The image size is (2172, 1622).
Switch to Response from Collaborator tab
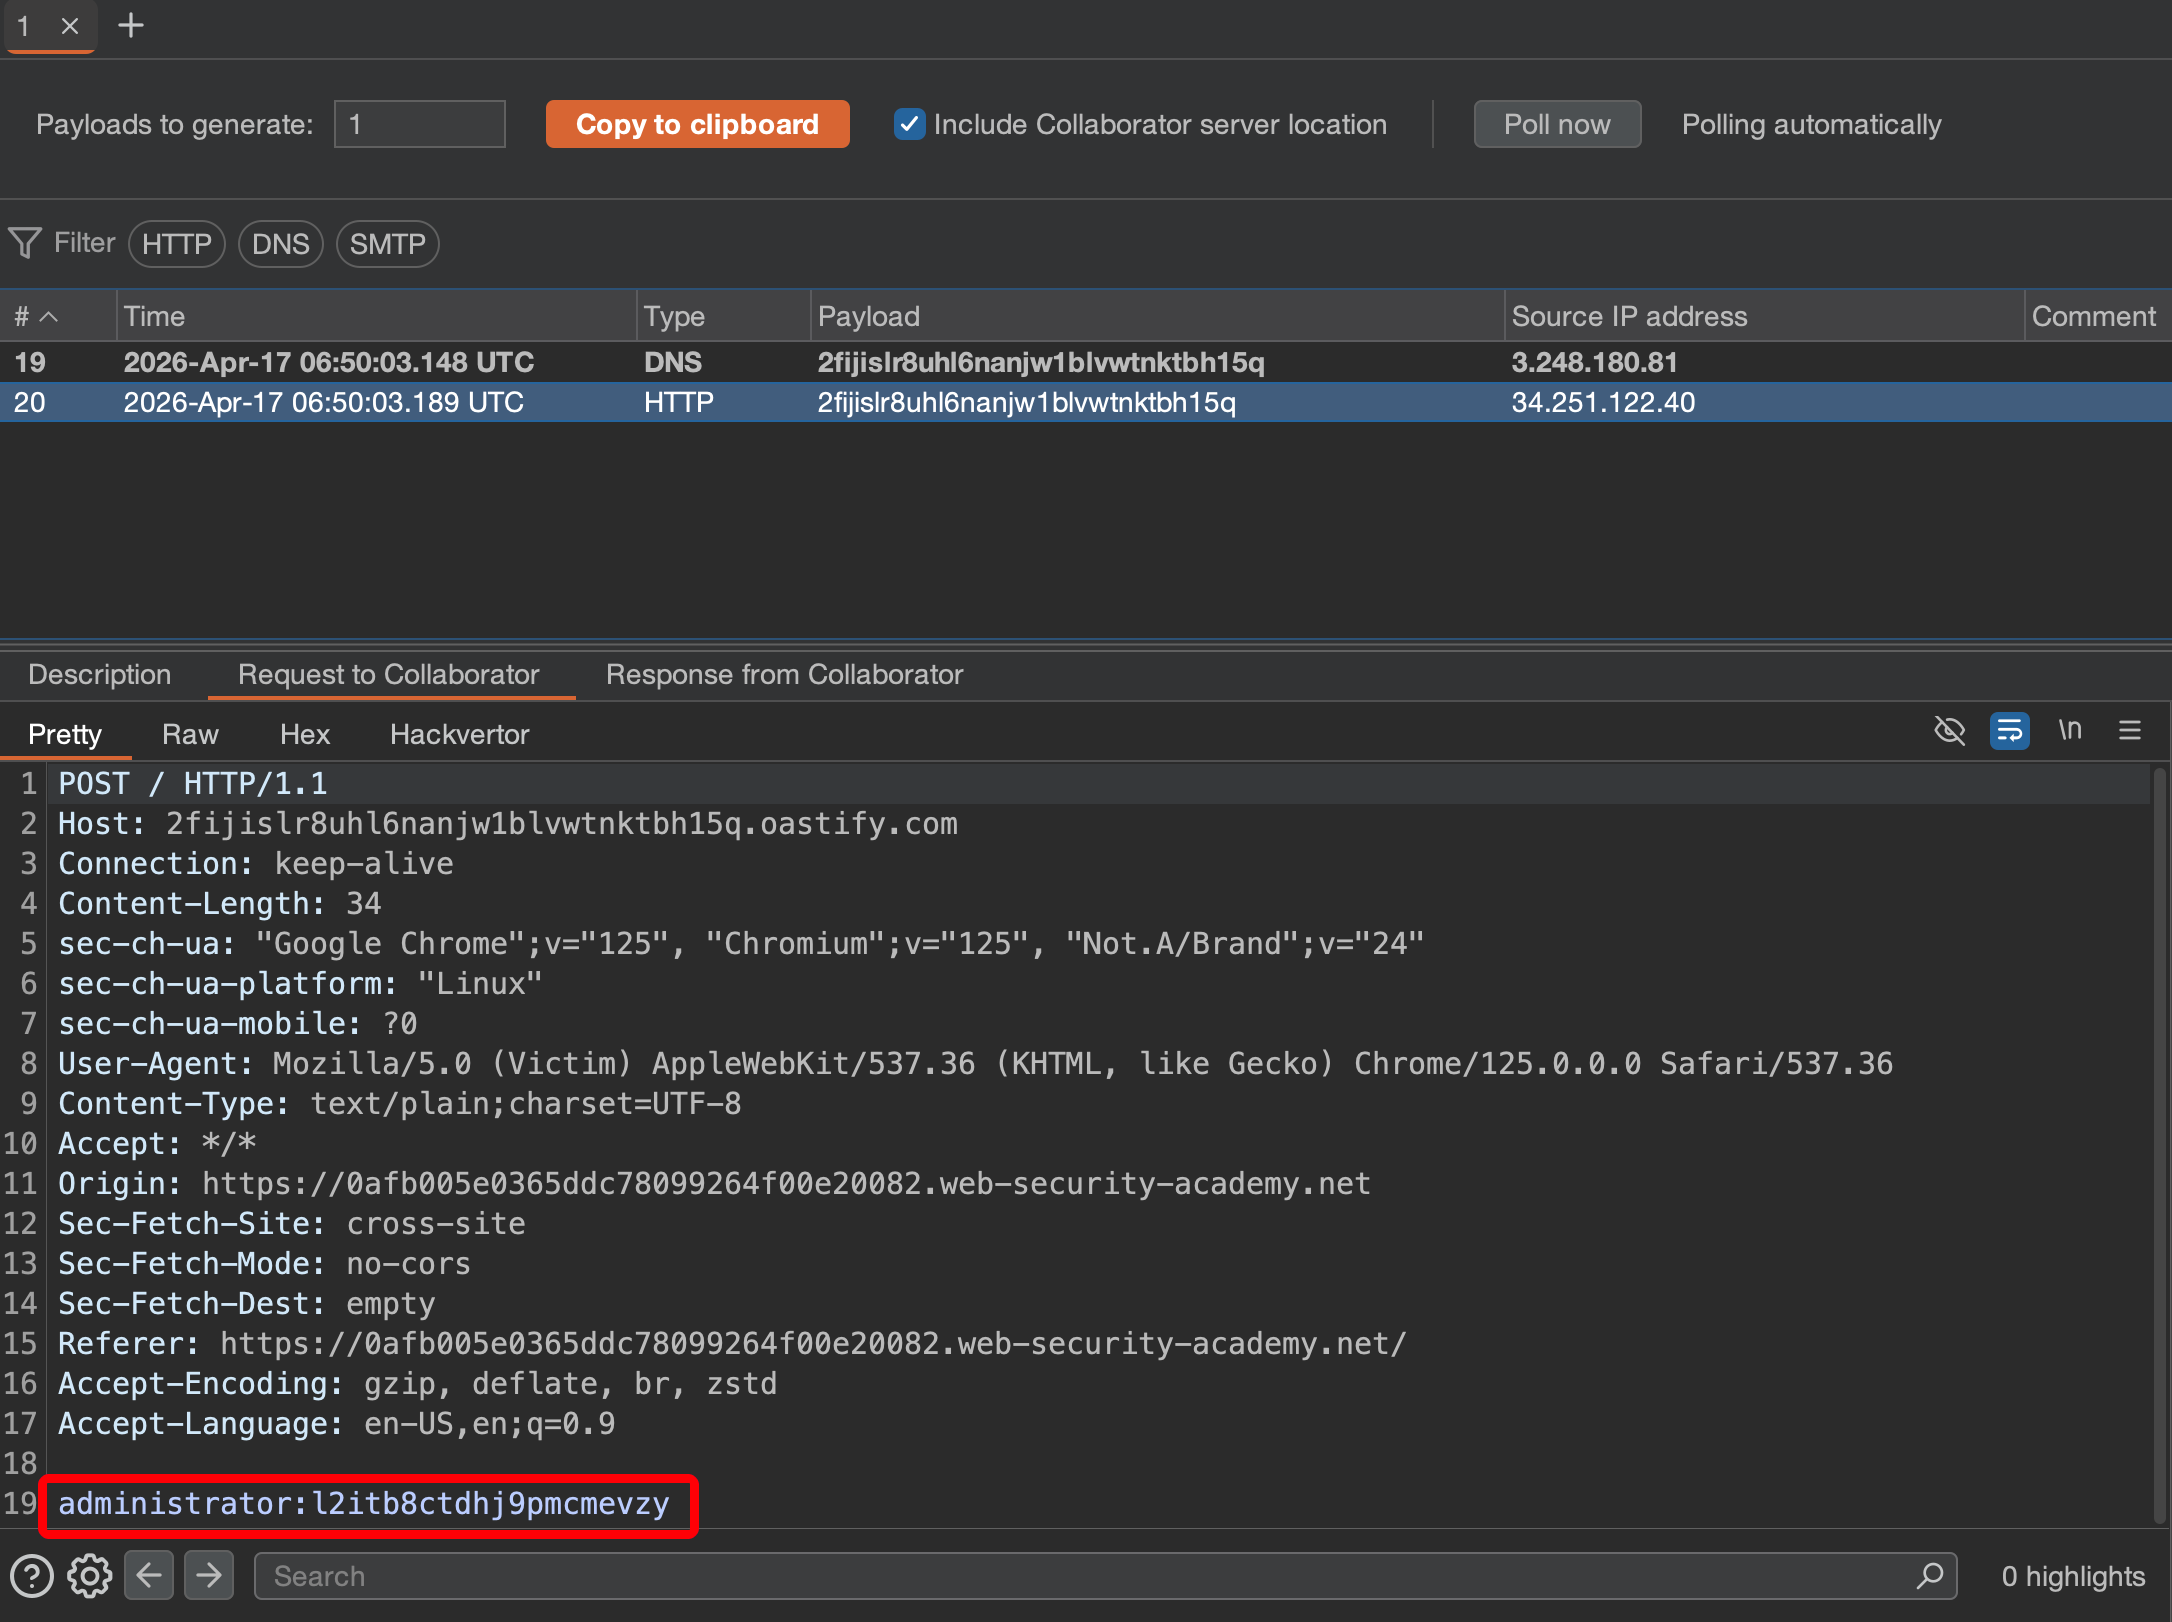tap(784, 675)
